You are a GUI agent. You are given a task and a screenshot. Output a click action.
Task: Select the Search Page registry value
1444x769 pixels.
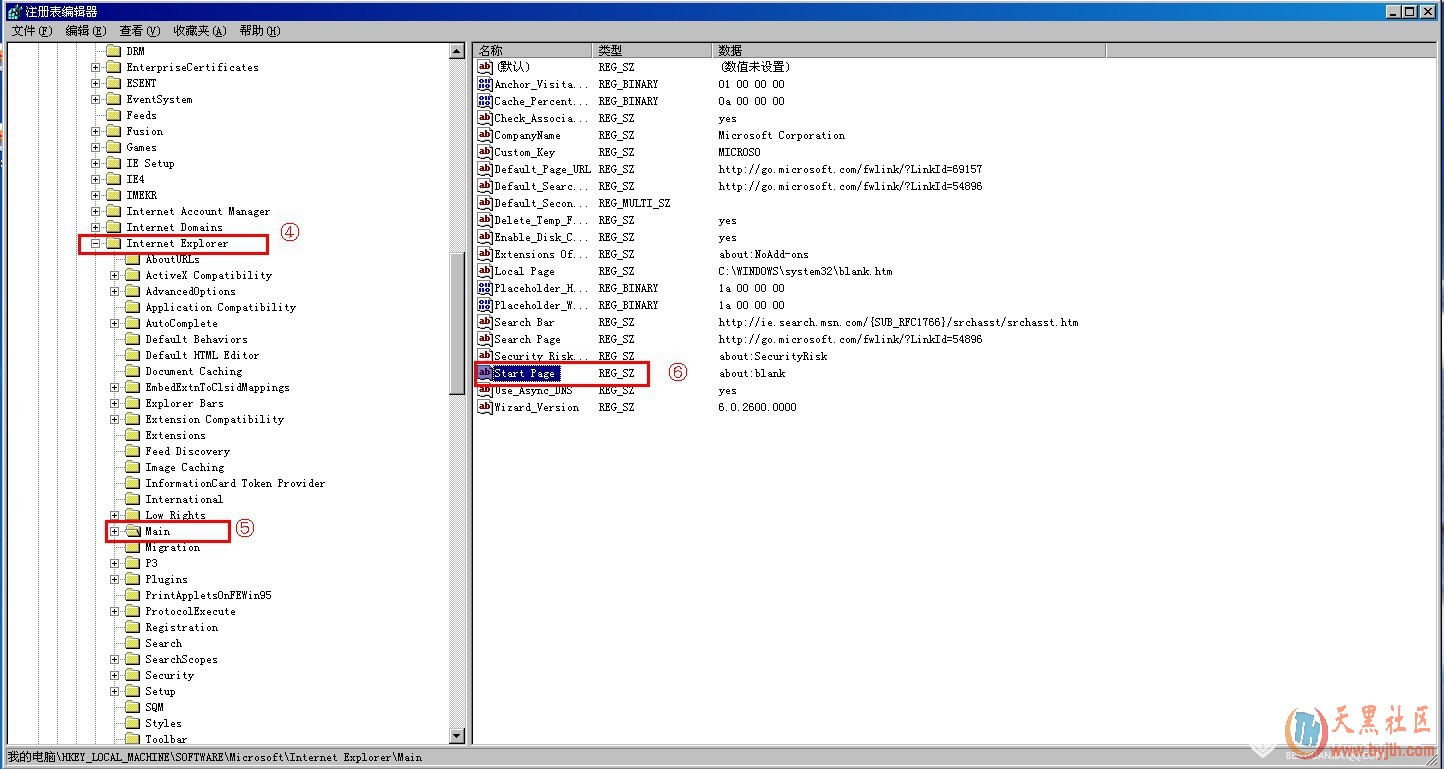tap(527, 339)
